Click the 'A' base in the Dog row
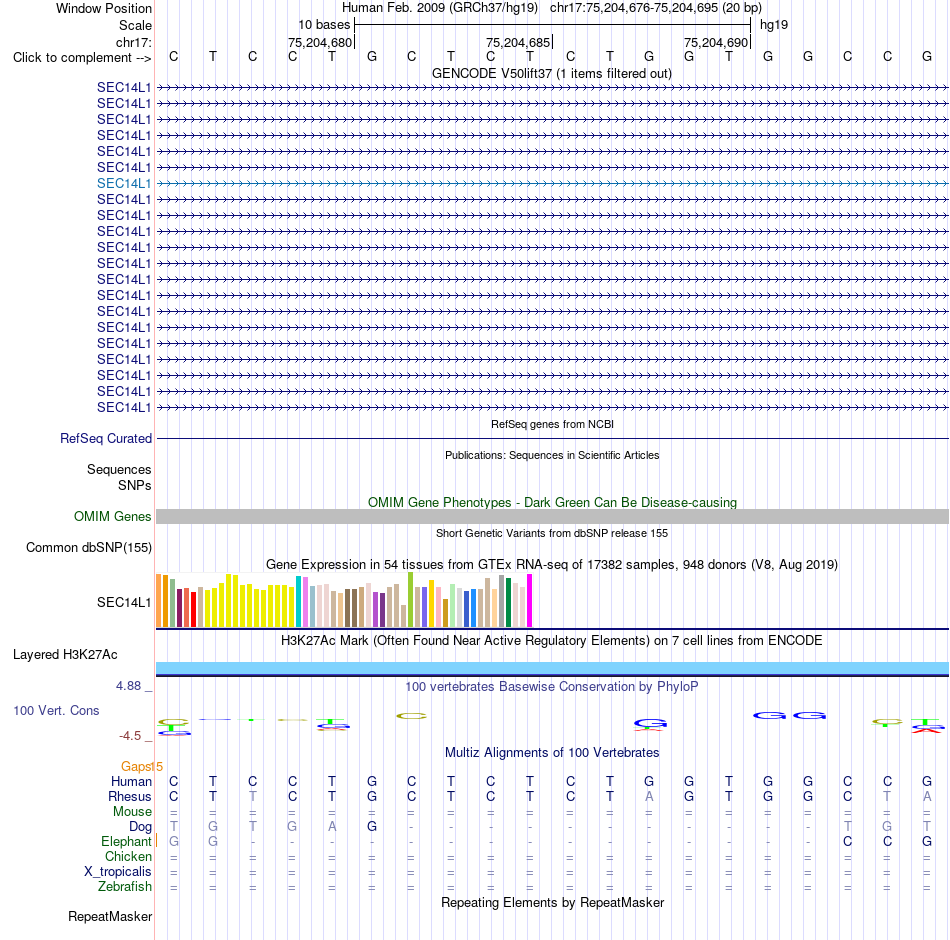 point(332,827)
